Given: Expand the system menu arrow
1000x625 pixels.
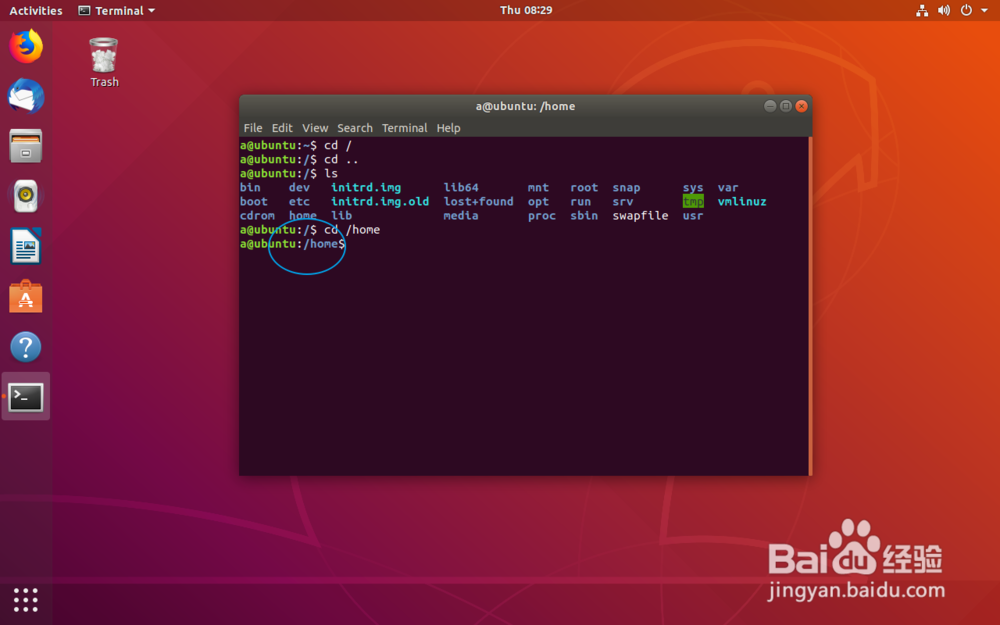Looking at the screenshot, I should (984, 11).
